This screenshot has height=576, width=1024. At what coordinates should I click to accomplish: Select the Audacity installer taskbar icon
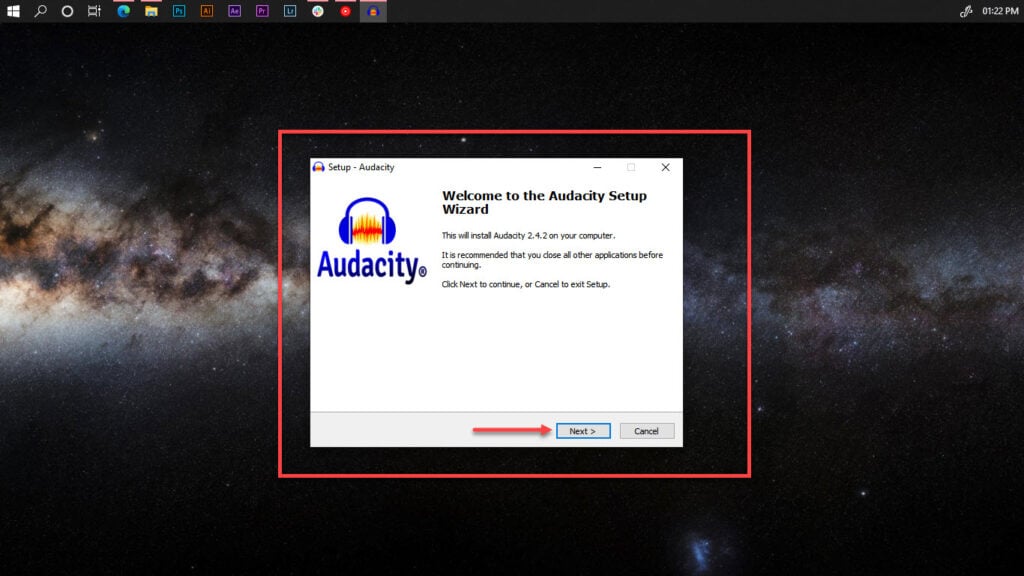point(374,11)
